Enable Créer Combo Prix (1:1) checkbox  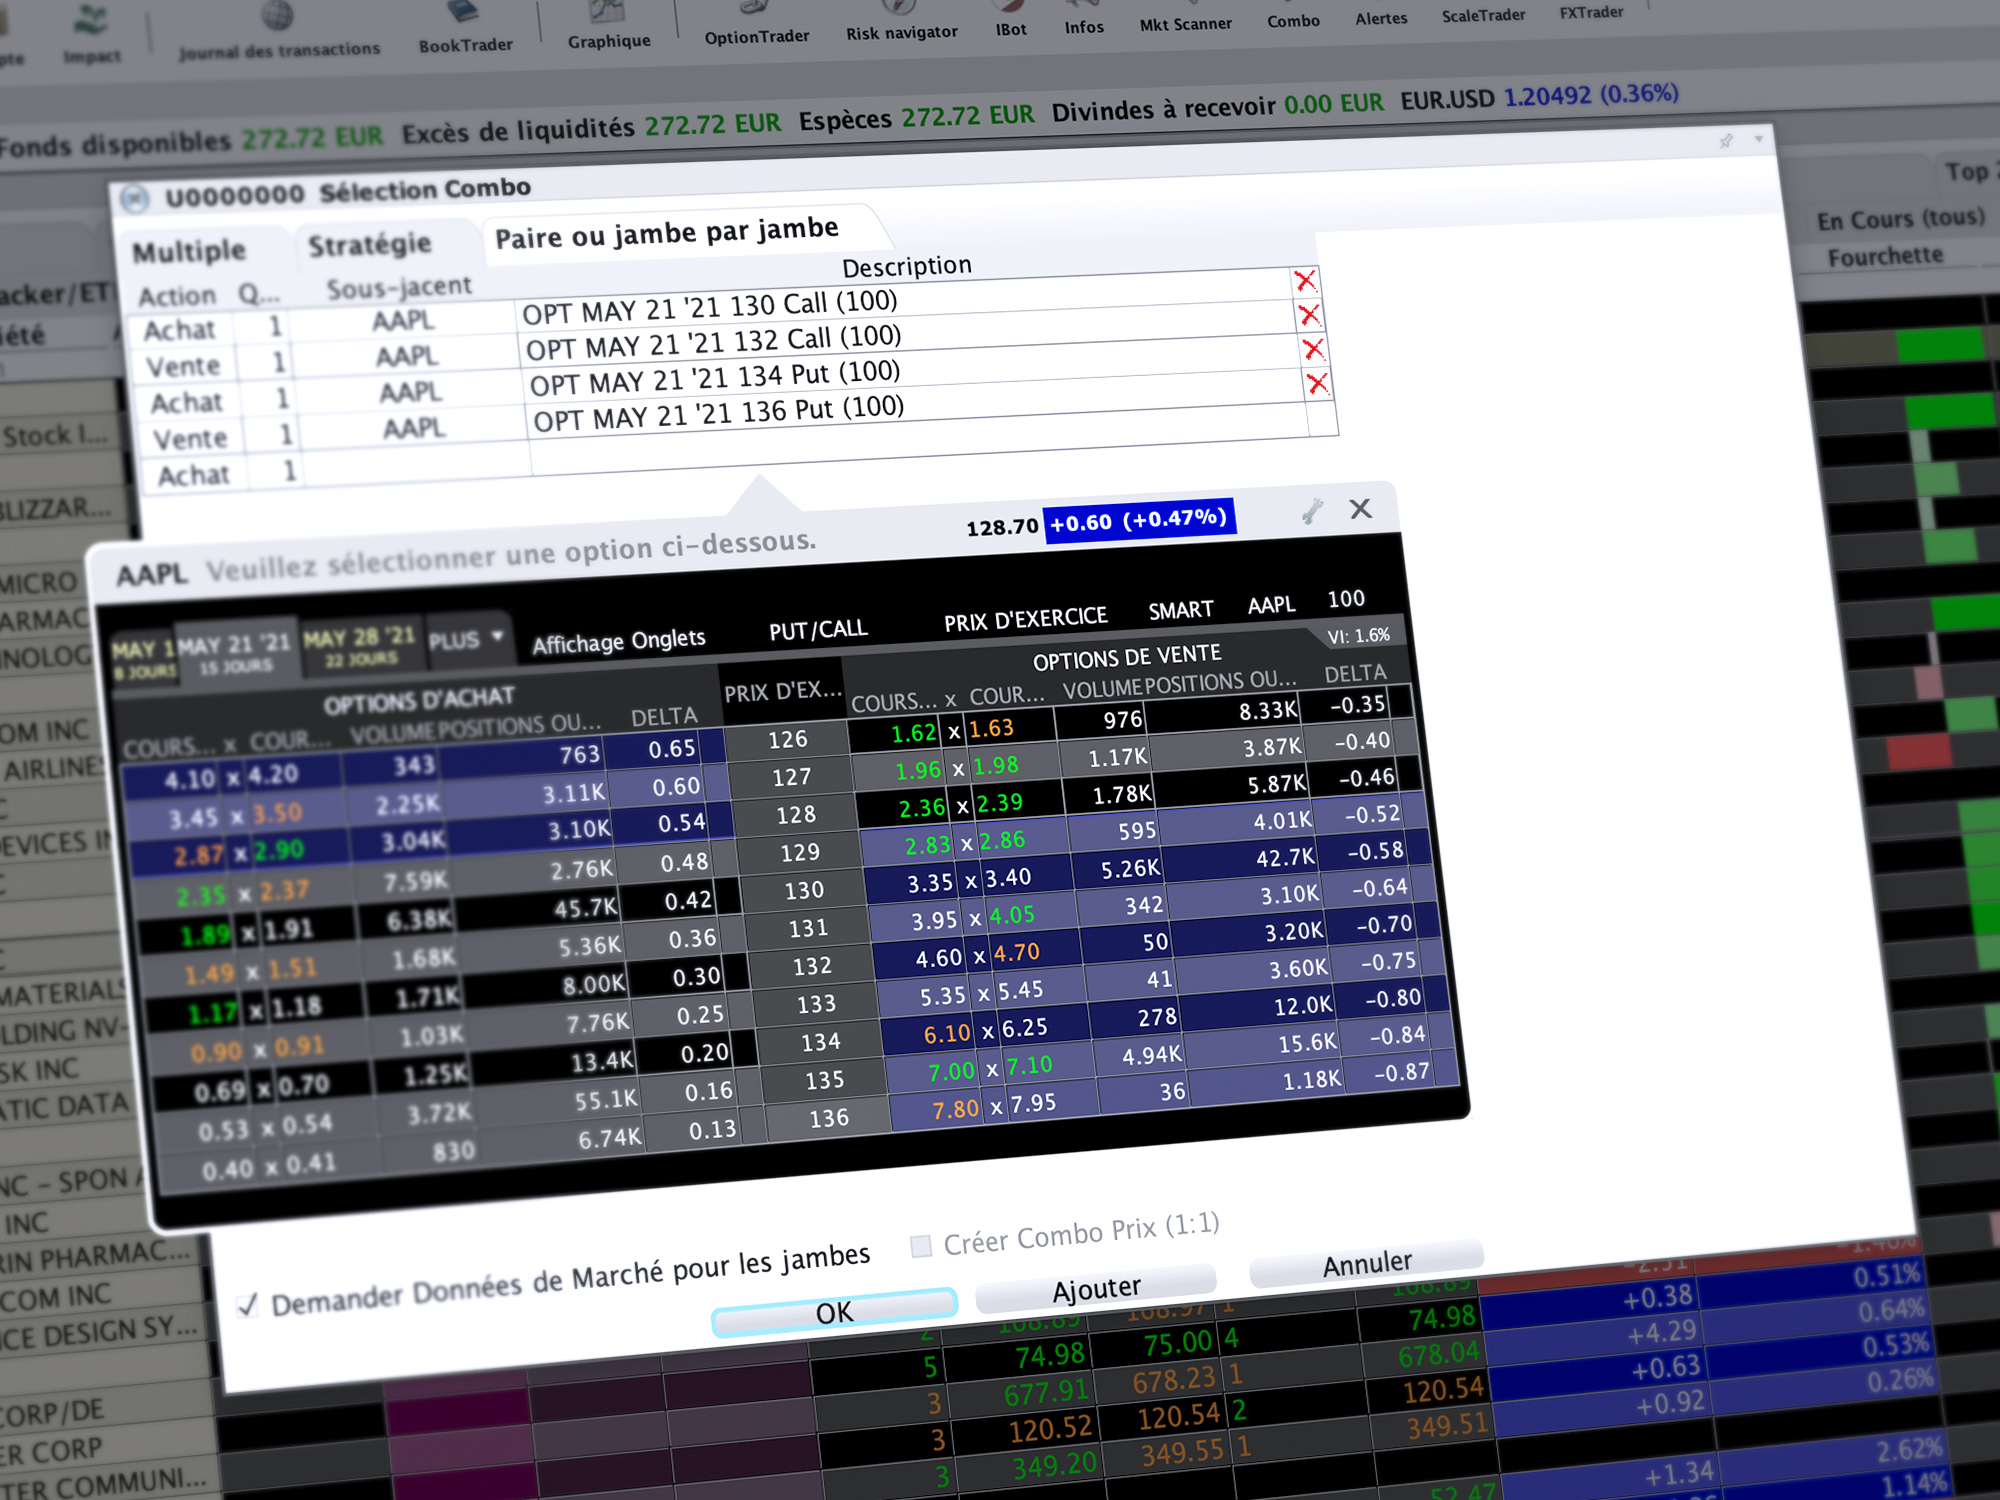pyautogui.click(x=921, y=1246)
